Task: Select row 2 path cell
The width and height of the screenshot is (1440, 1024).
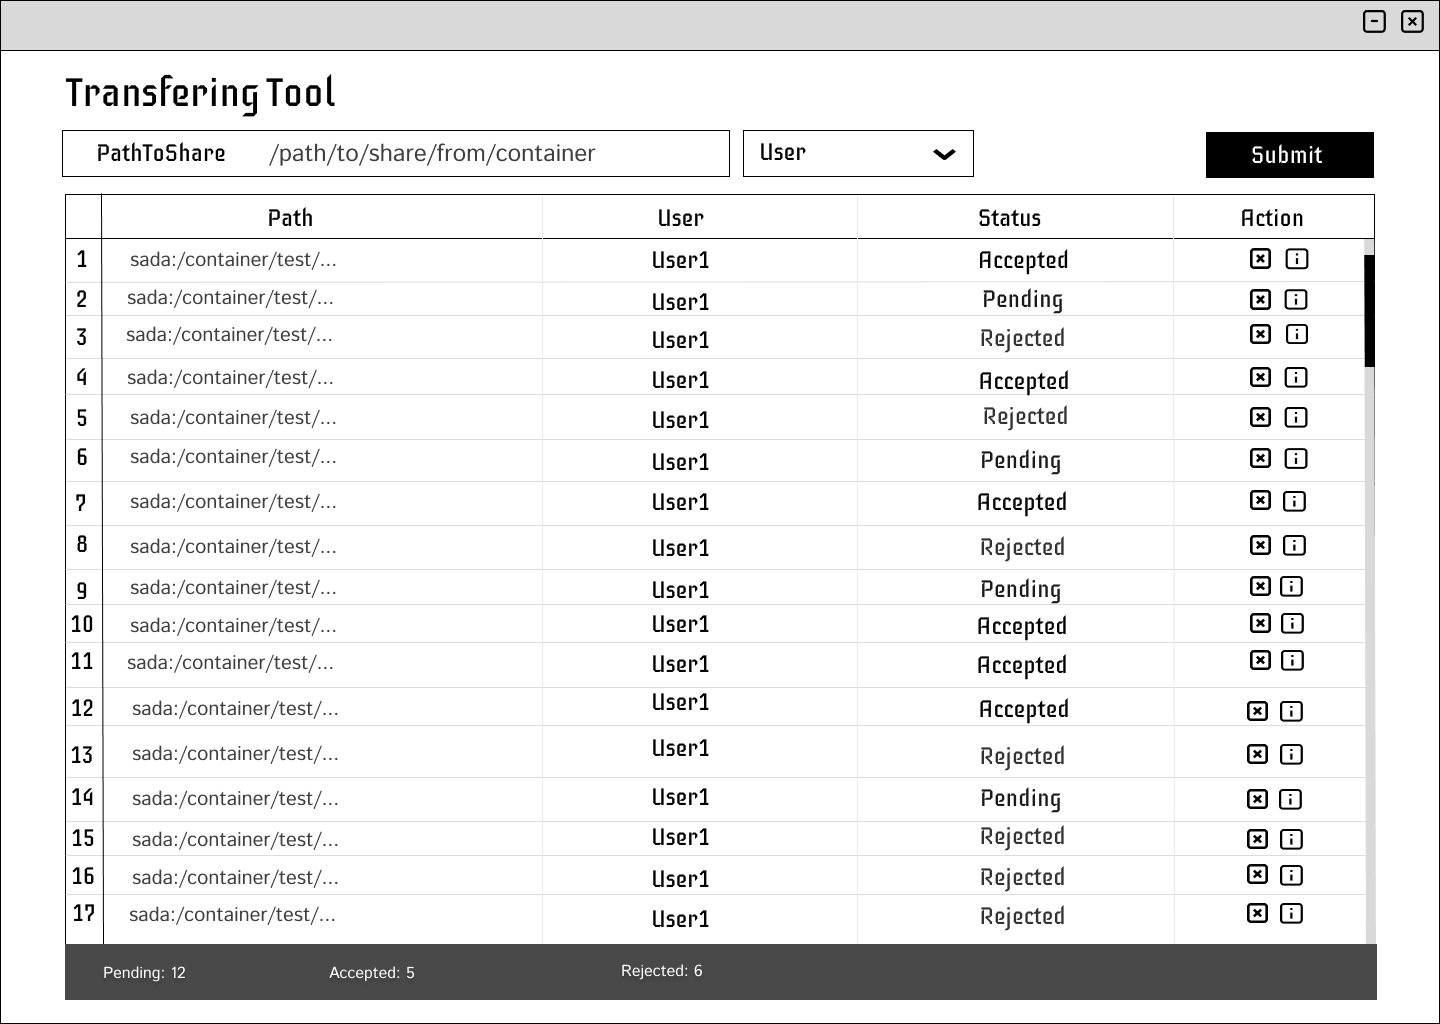Action: [x=230, y=298]
